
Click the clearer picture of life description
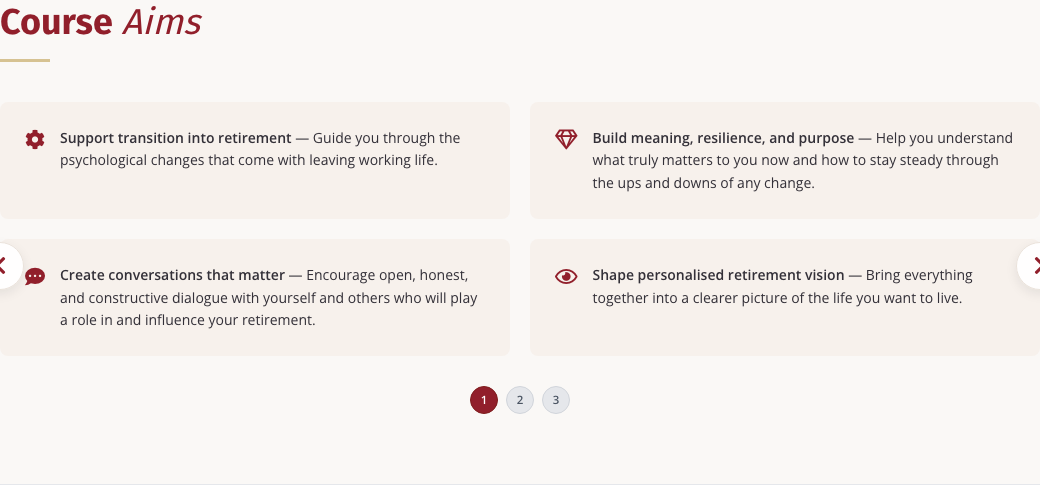777,297
